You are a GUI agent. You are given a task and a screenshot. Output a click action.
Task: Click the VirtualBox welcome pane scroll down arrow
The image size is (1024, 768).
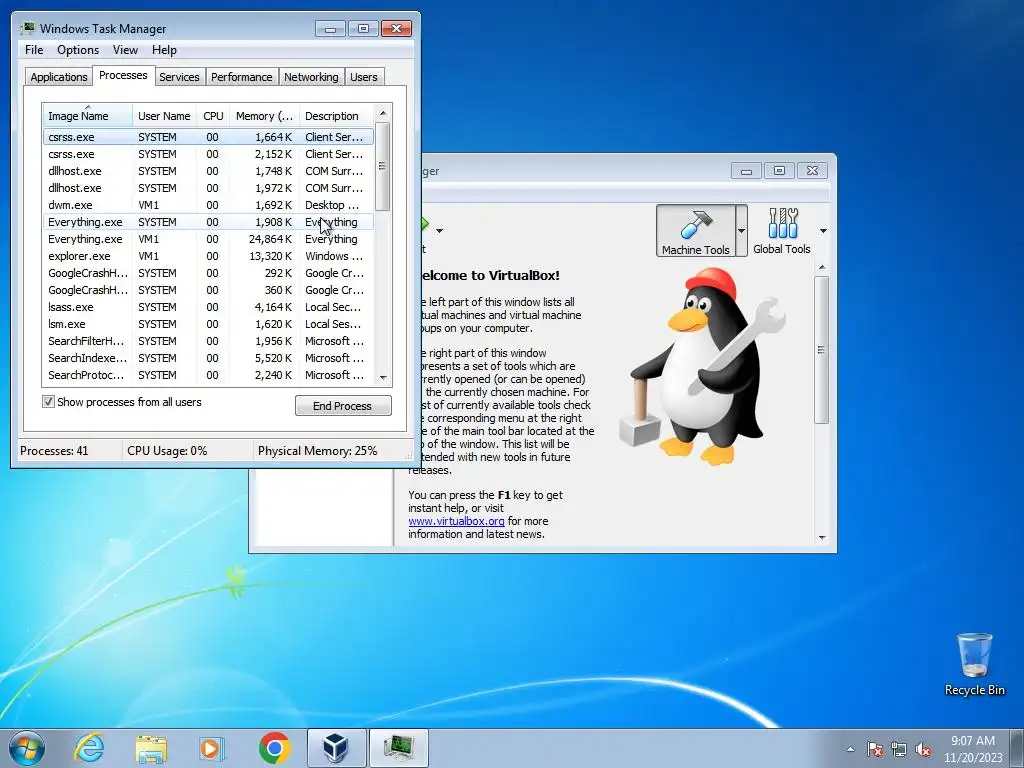pyautogui.click(x=822, y=538)
